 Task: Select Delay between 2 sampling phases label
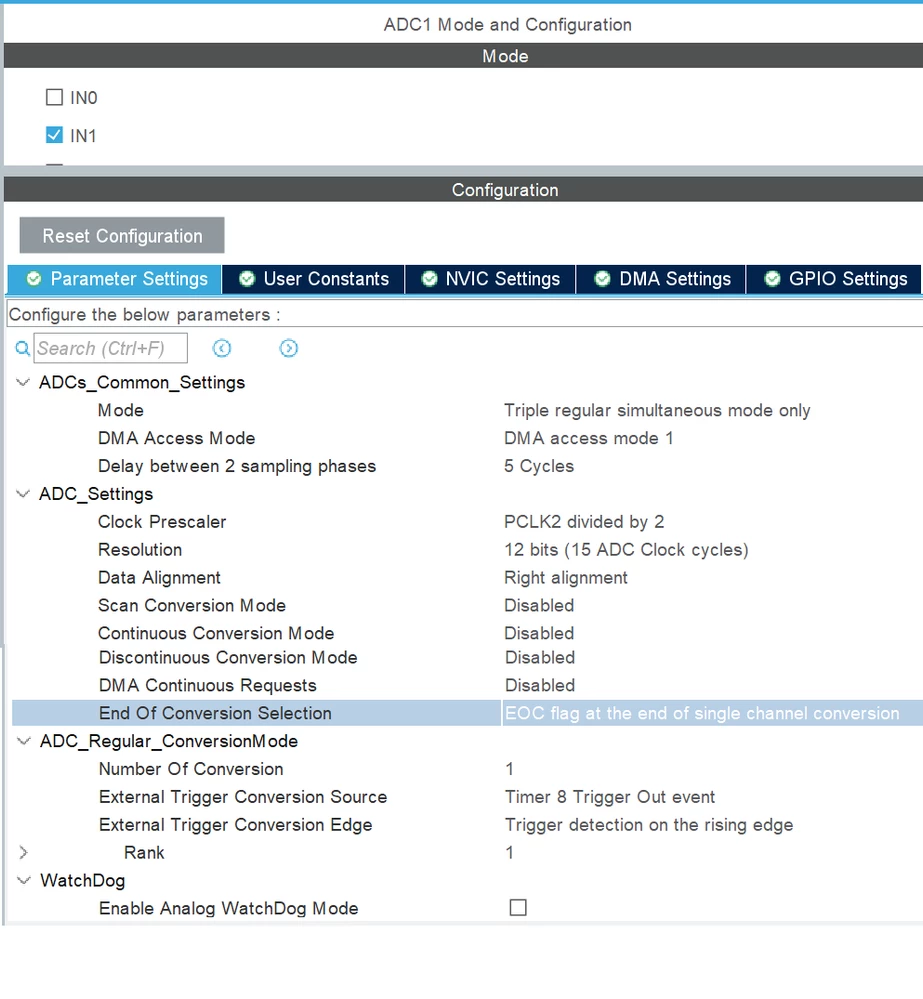click(237, 466)
